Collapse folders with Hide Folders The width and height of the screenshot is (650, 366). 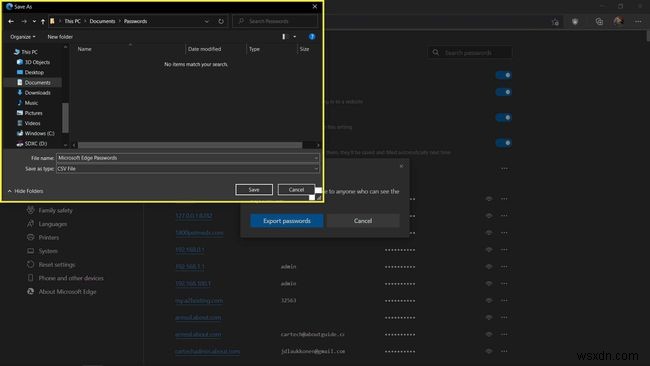pyautogui.click(x=25, y=191)
